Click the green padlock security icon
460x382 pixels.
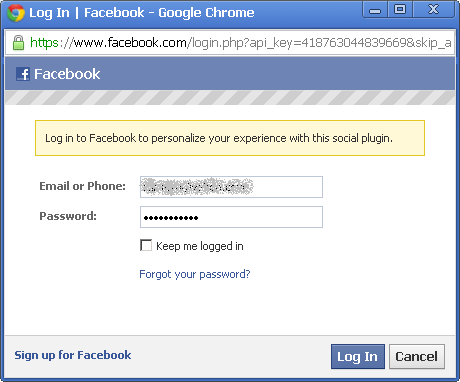tap(18, 43)
